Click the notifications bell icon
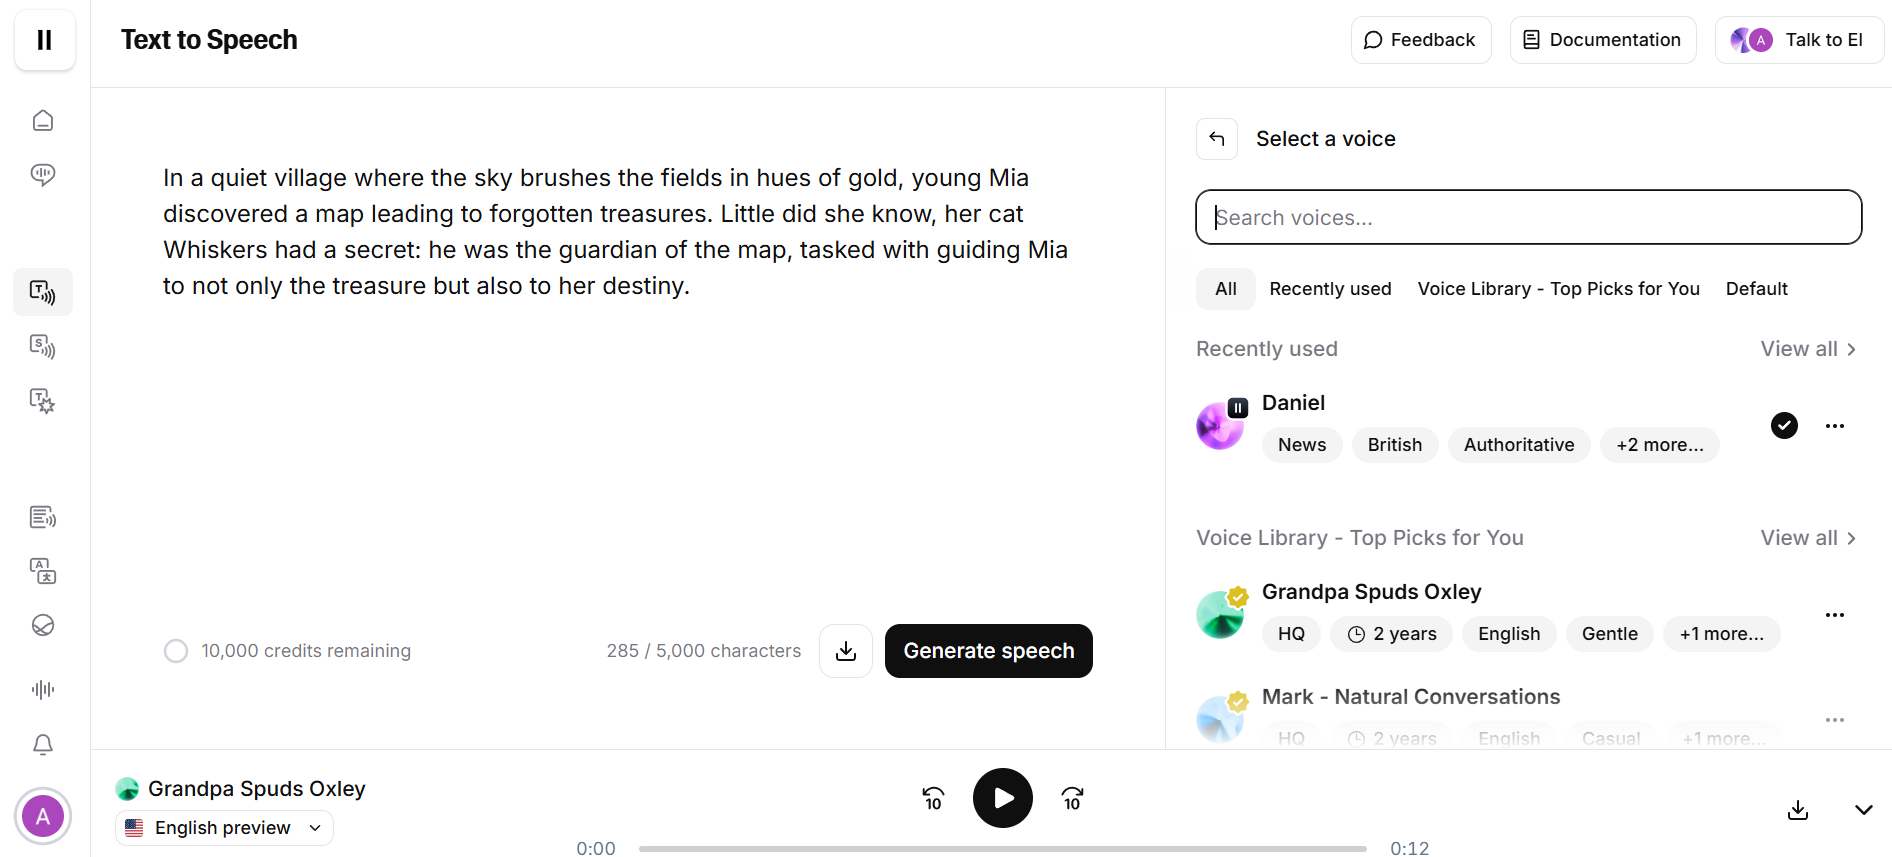Screen dimensions: 1892x857 (43, 745)
